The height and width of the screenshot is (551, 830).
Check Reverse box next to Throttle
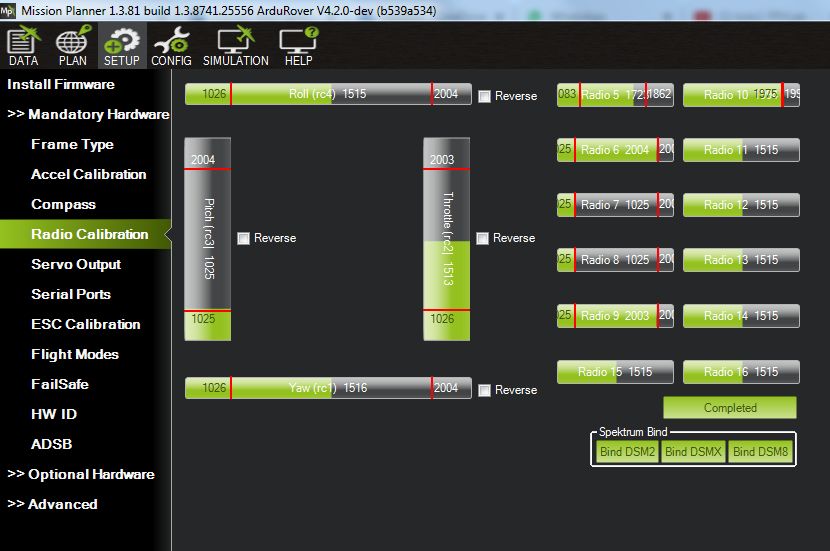tap(483, 238)
